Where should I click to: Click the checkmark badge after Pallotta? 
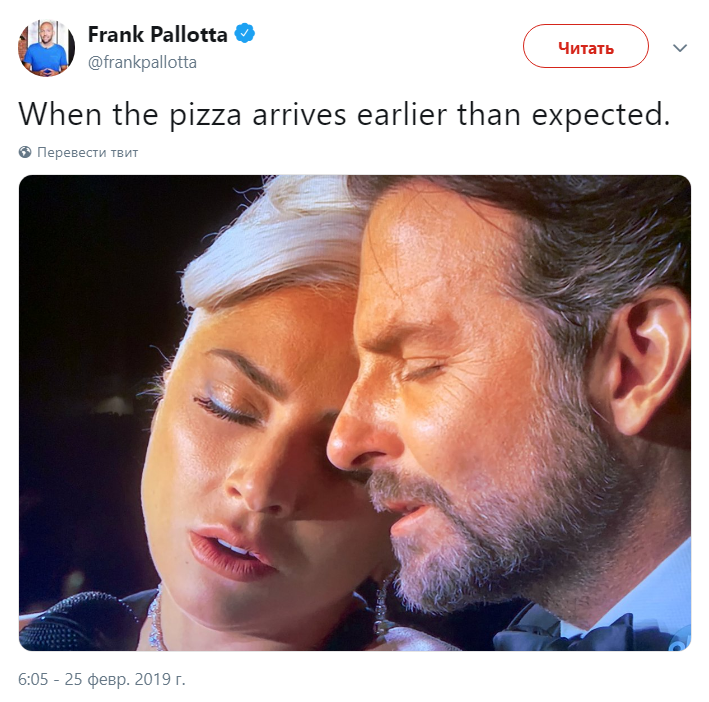click(245, 33)
